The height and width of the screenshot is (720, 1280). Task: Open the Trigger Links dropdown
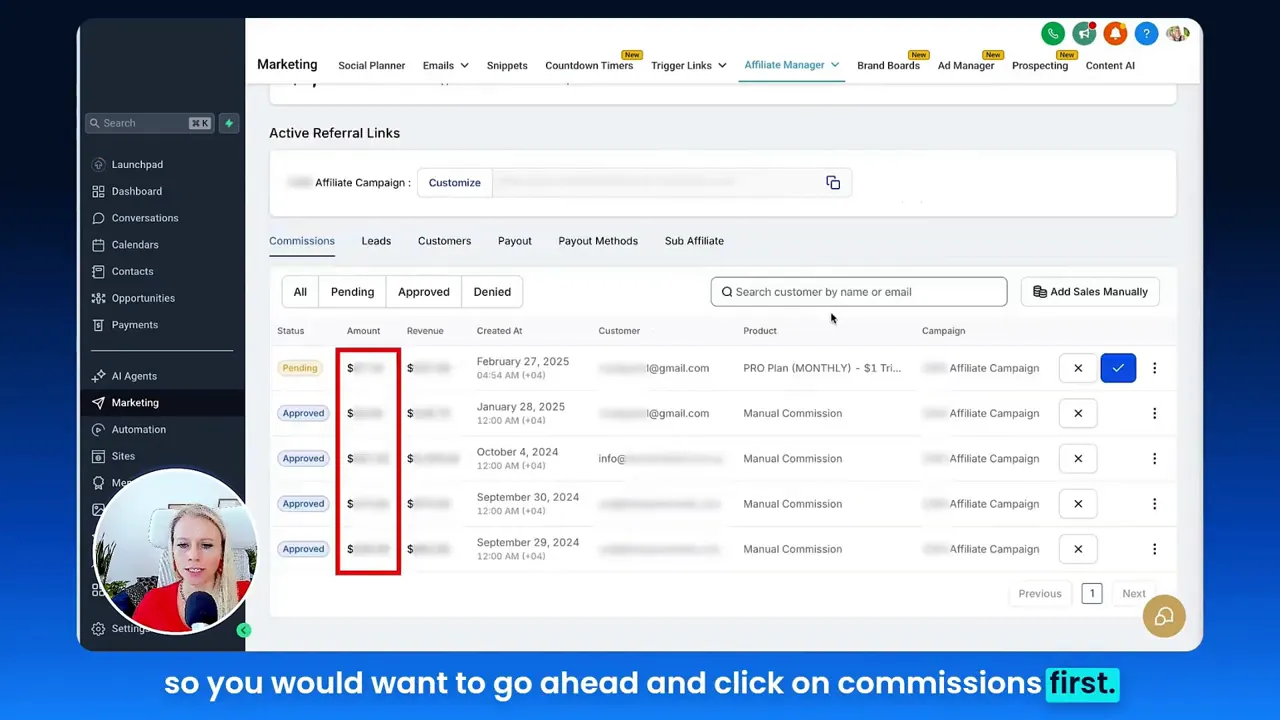point(688,65)
